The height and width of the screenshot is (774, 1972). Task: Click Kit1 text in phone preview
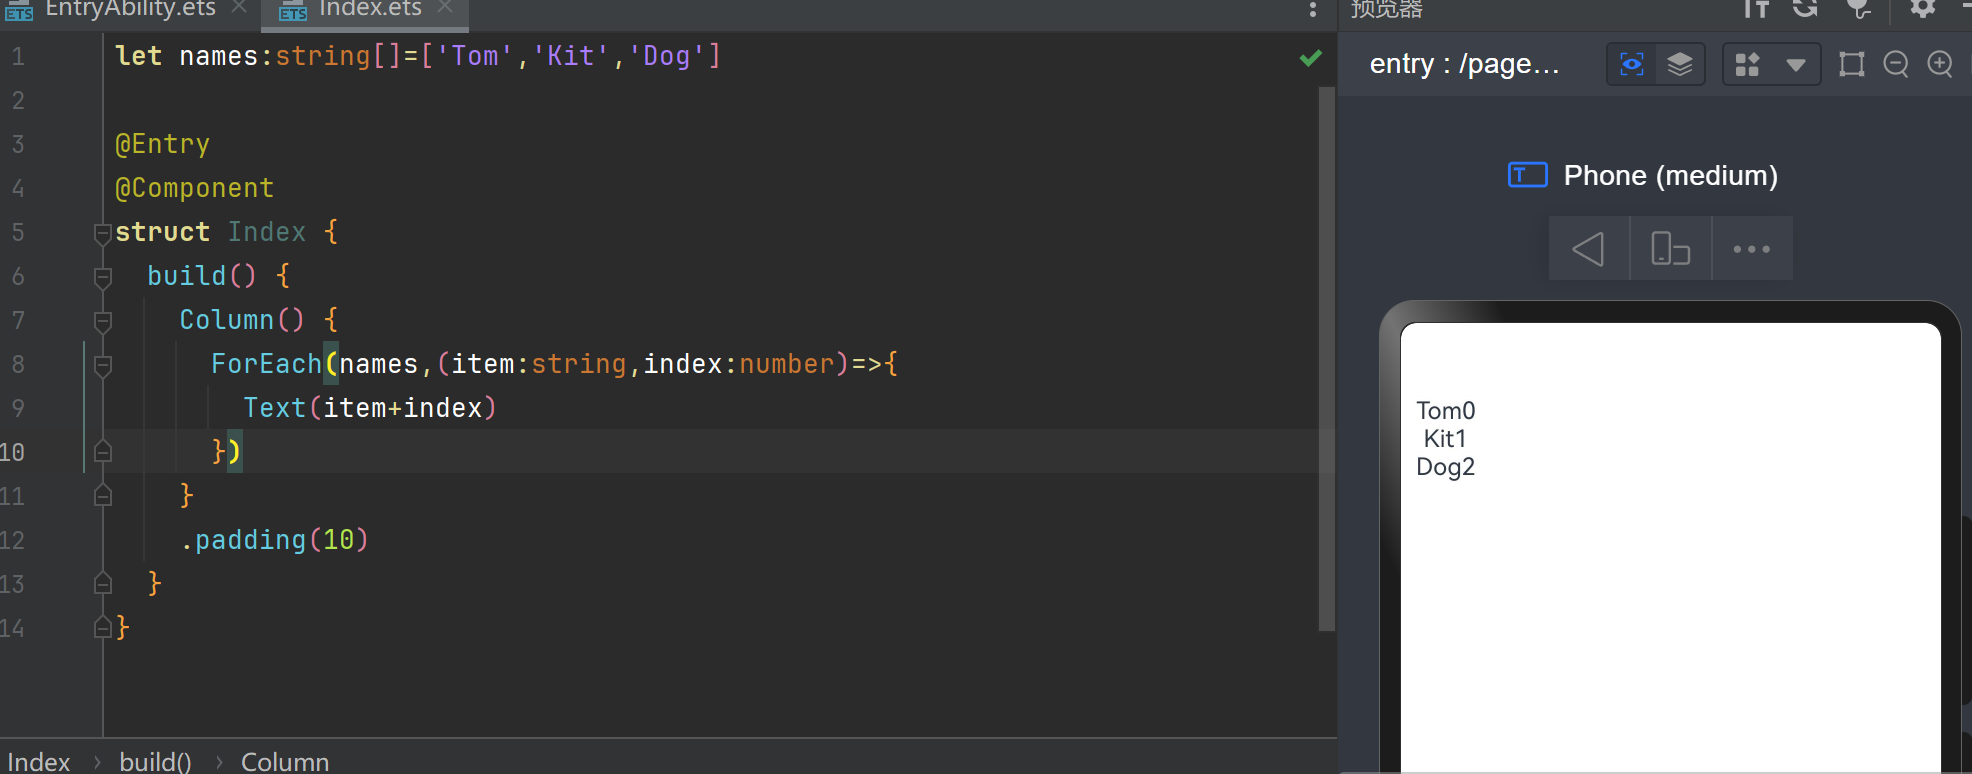[x=1445, y=439]
